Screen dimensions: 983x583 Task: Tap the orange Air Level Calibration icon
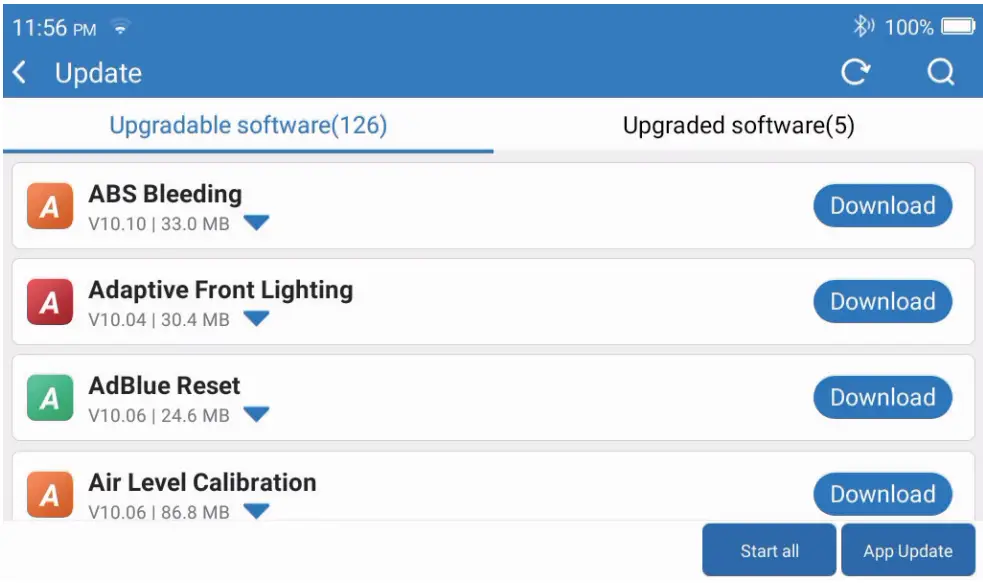click(50, 494)
